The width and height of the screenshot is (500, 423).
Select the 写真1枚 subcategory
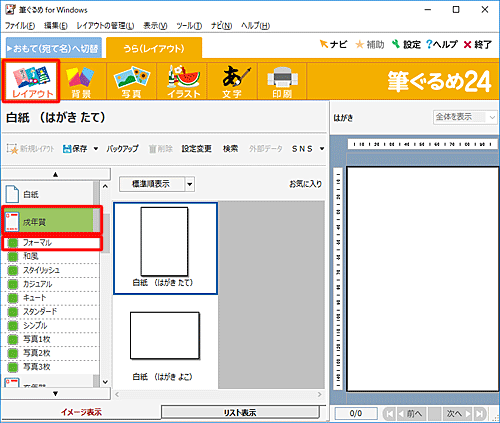click(51, 339)
